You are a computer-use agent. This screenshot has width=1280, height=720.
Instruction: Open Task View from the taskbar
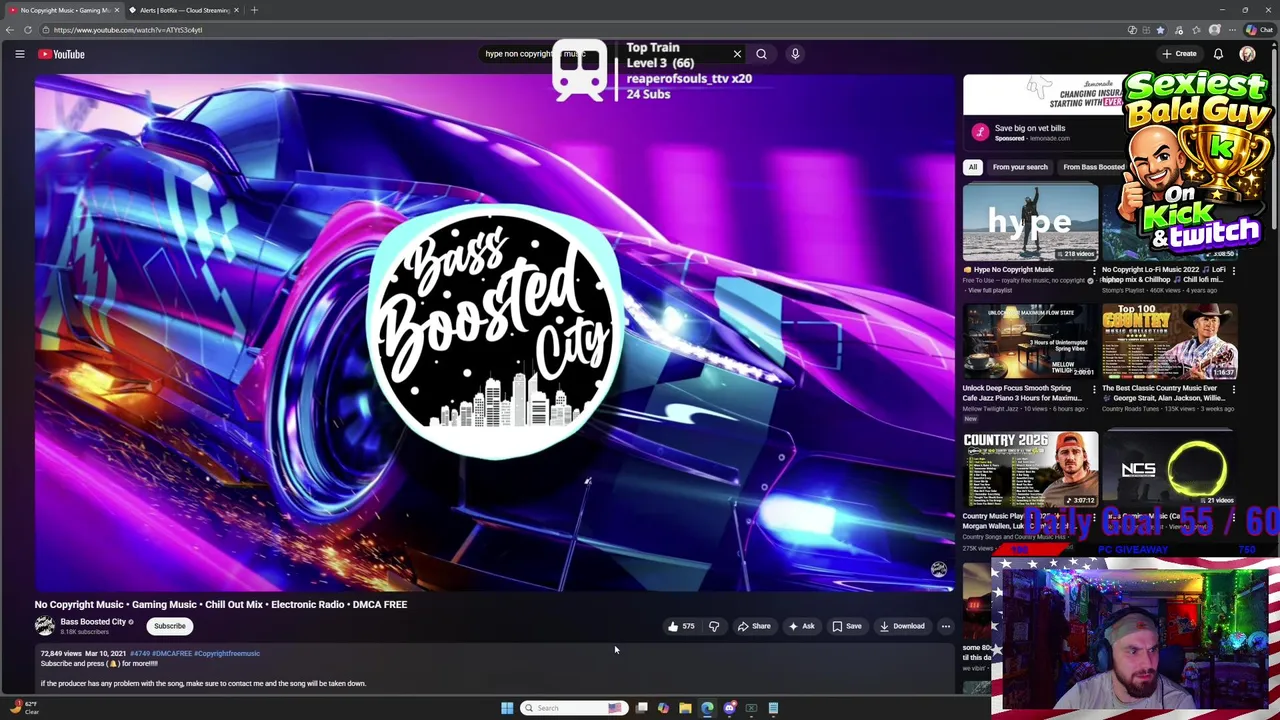(641, 708)
